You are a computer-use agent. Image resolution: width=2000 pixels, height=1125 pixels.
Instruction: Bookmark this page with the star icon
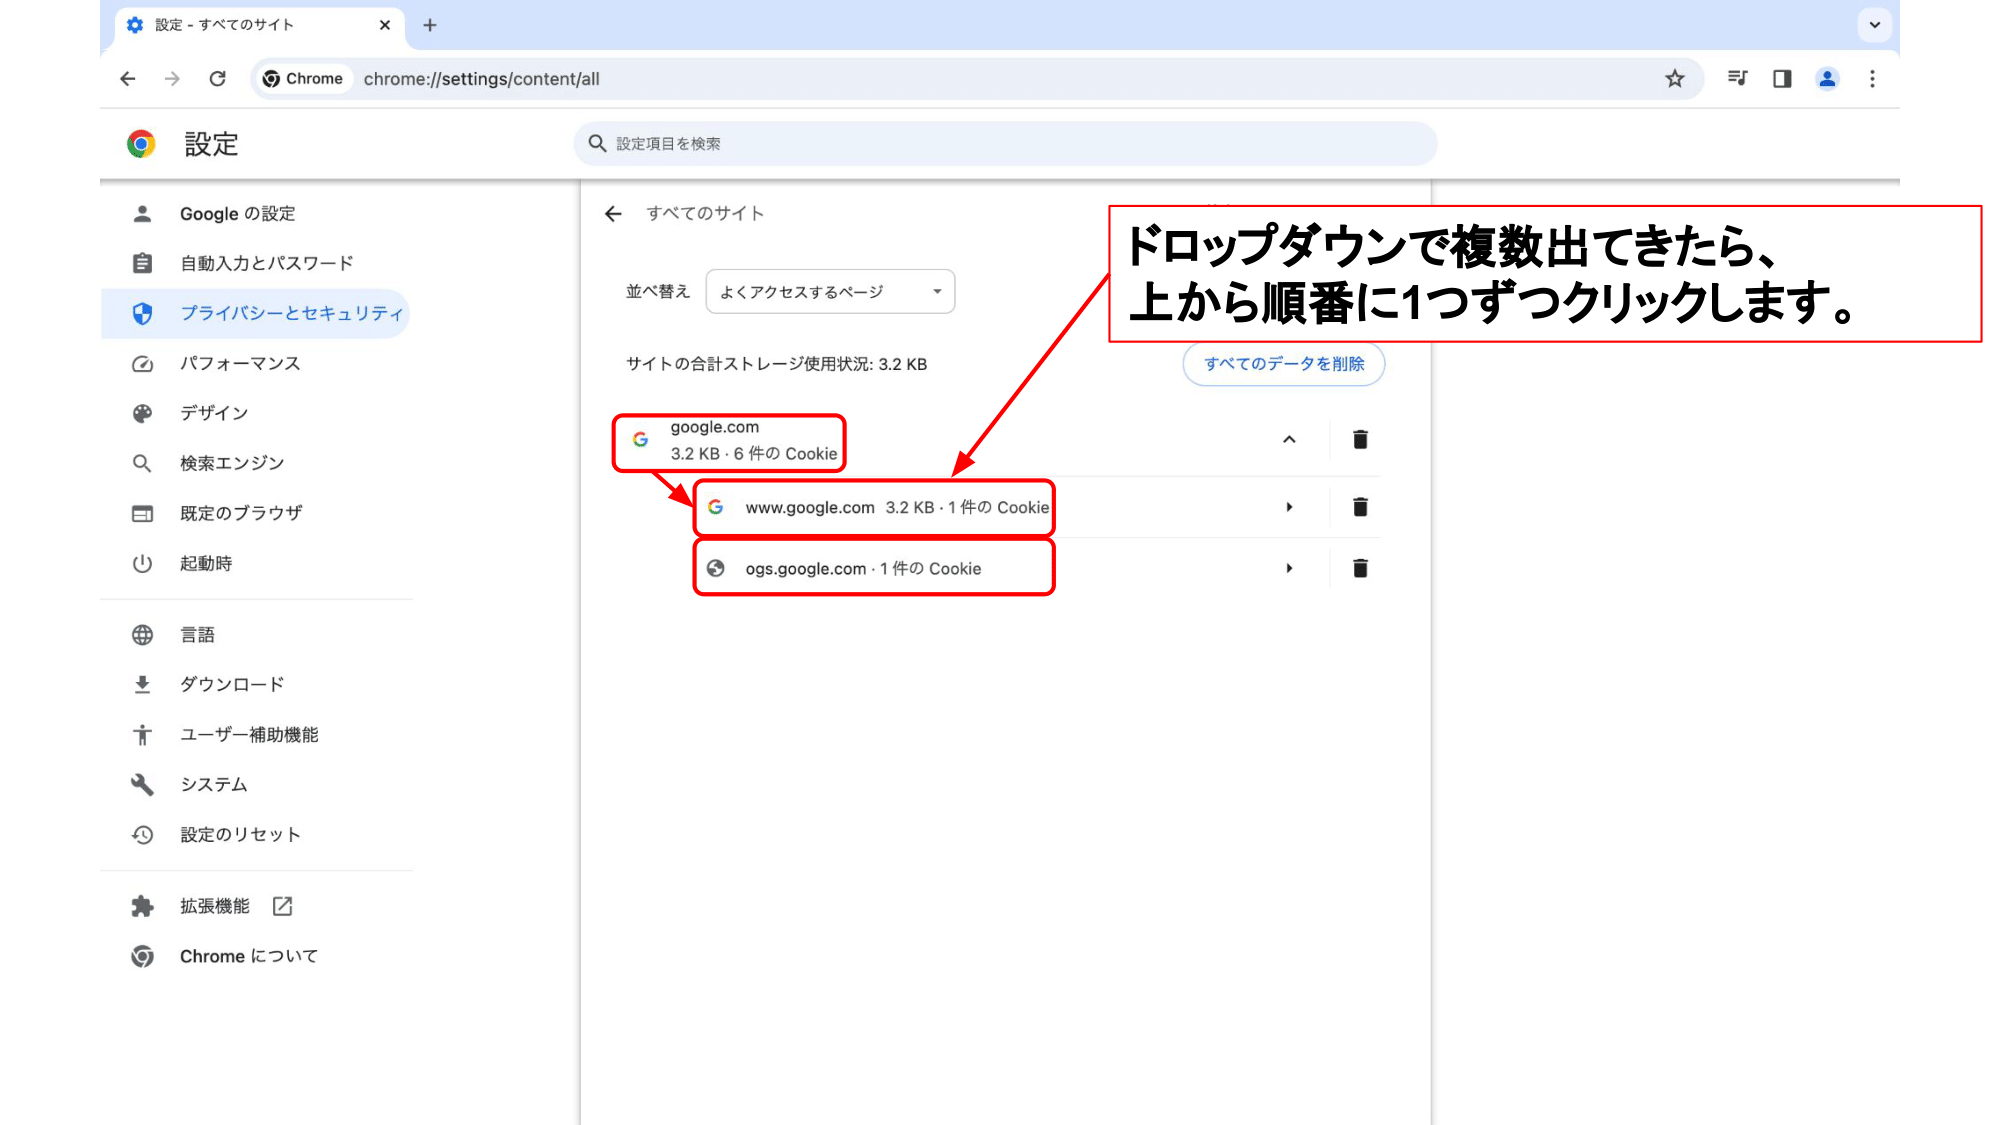1672,78
